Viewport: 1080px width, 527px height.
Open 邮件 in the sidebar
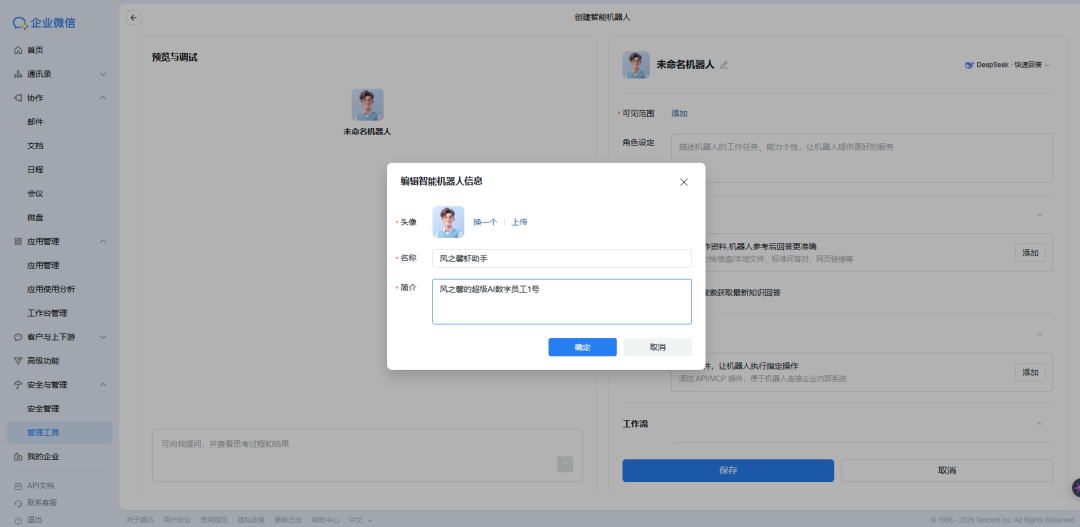(36, 122)
